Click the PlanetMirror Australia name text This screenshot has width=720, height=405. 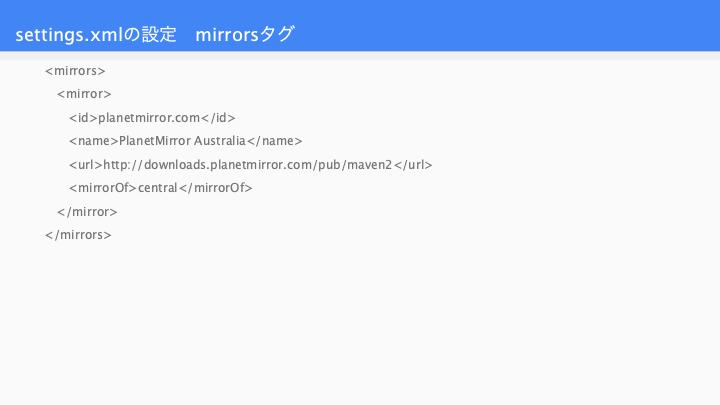(x=182, y=141)
